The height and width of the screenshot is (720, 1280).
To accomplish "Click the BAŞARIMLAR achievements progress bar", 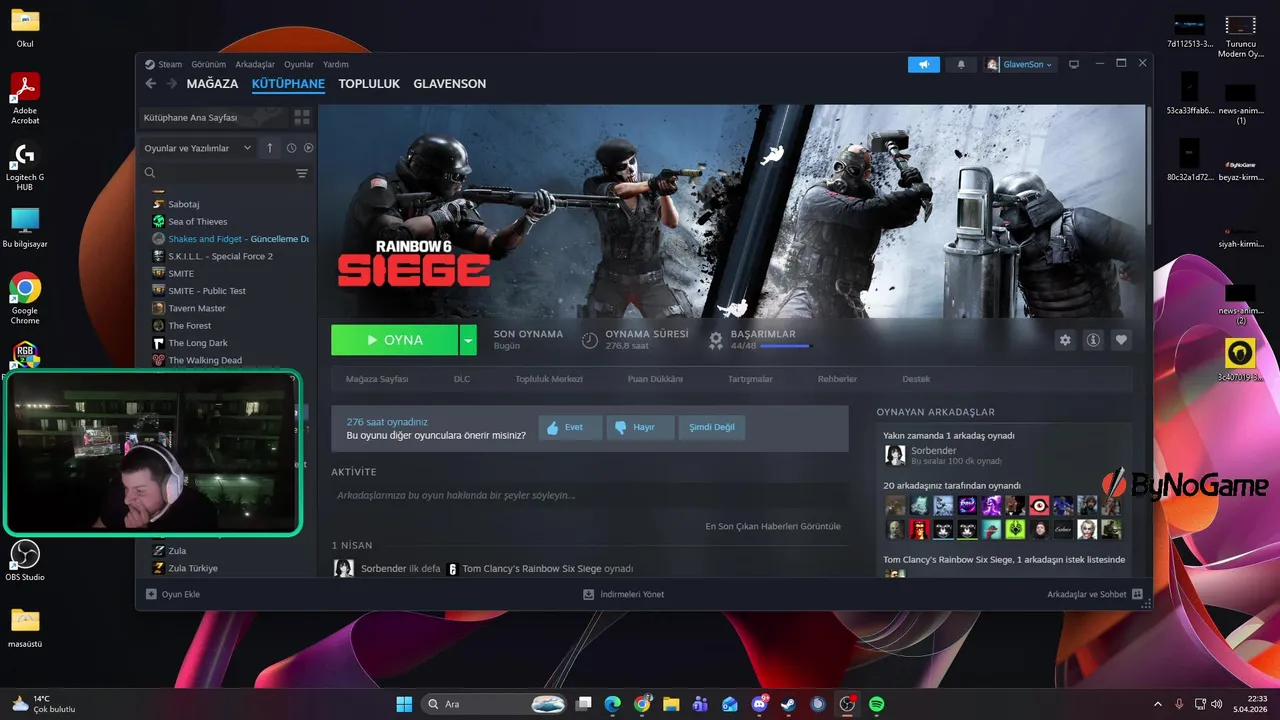I will point(786,346).
